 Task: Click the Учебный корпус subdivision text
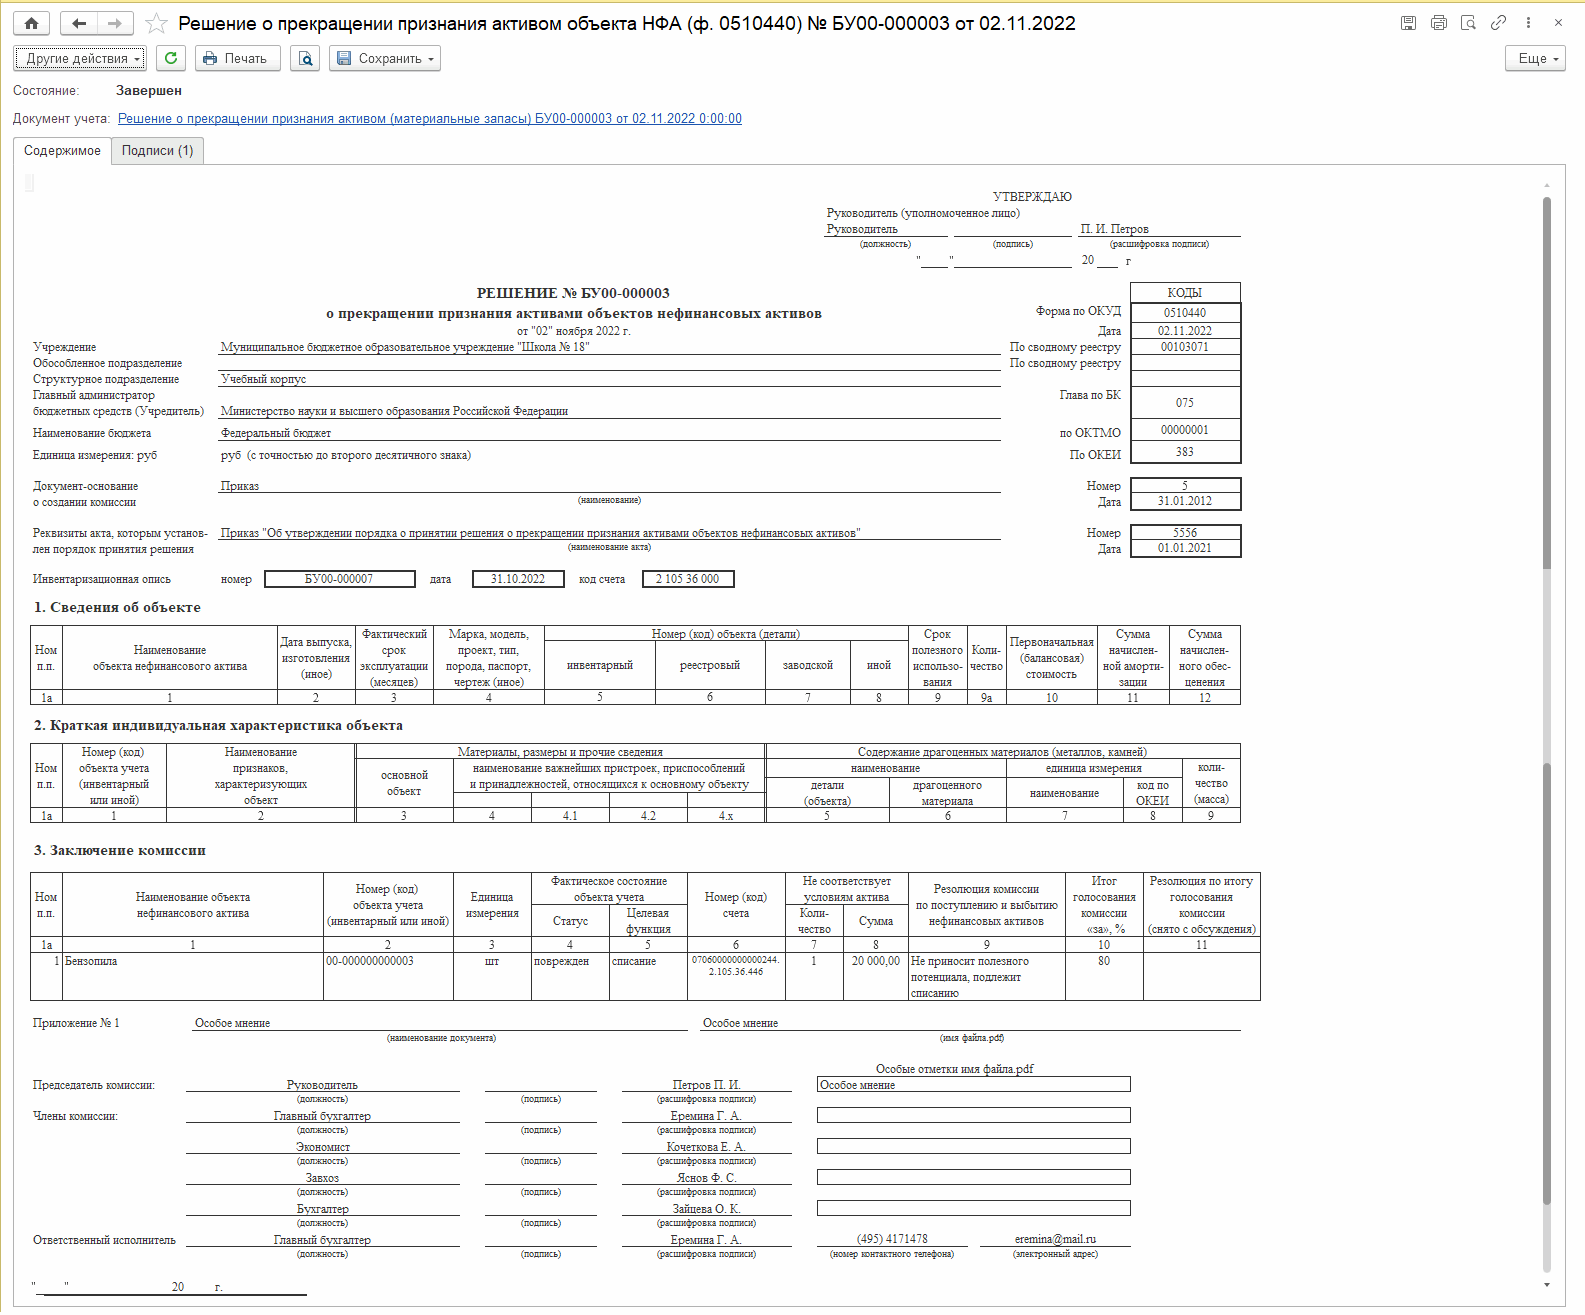tap(264, 379)
